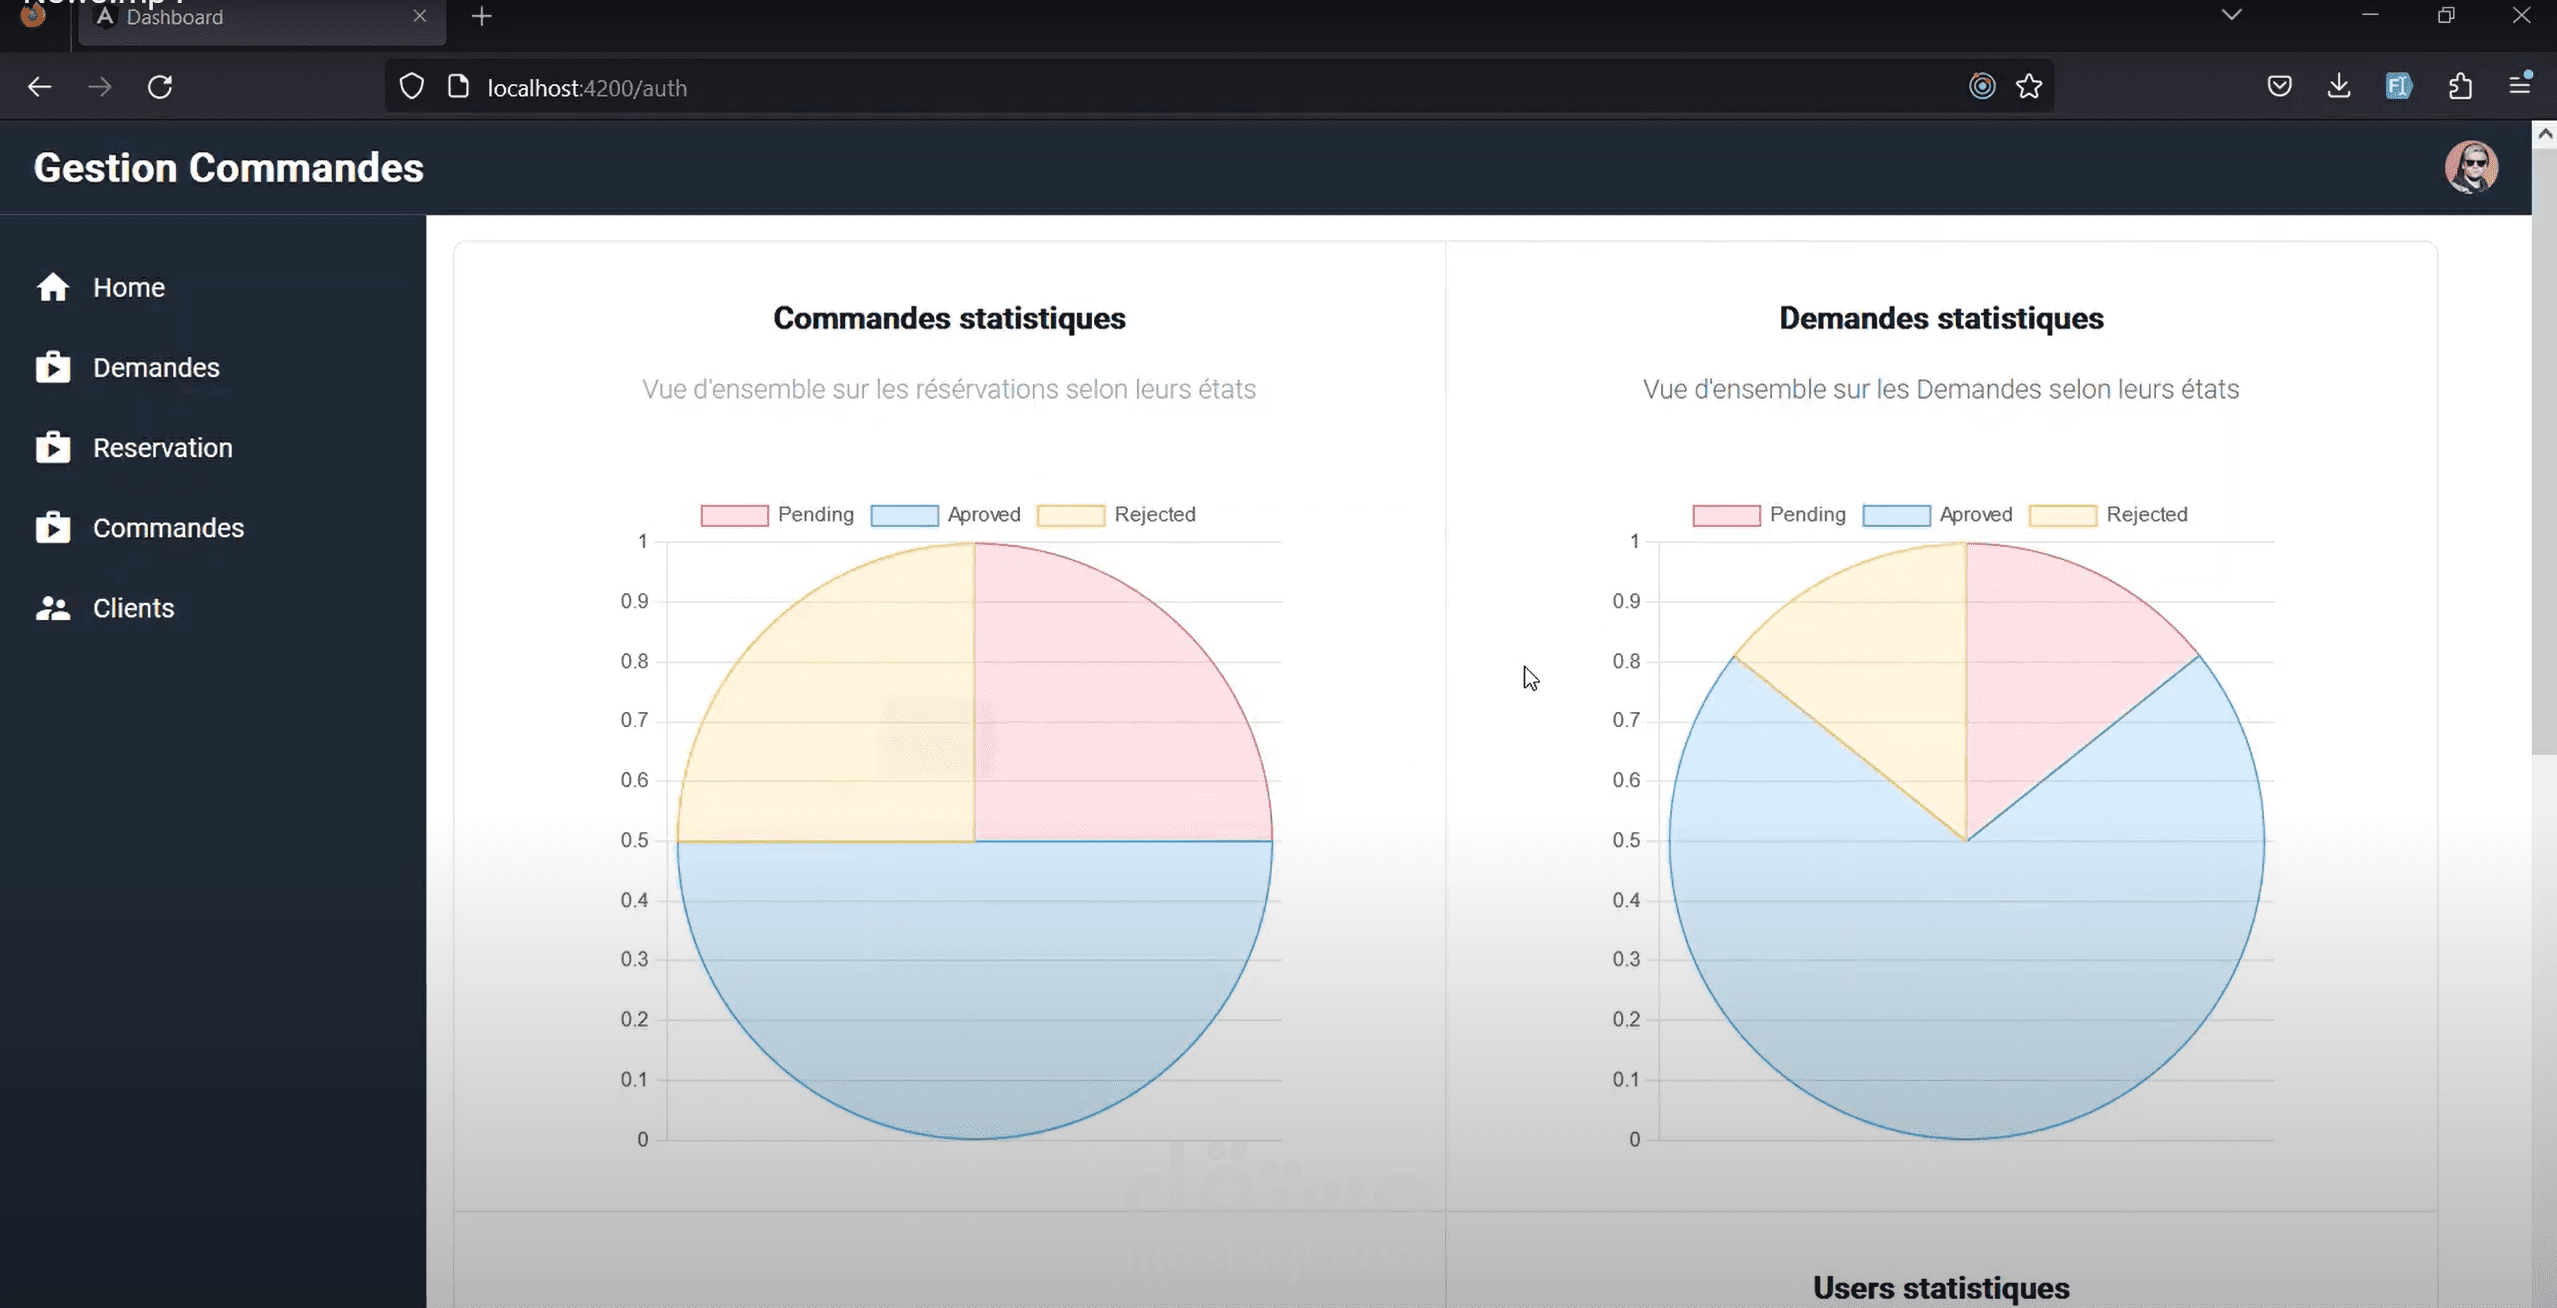2557x1308 pixels.
Task: Reload the page with refresh icon
Action: pos(160,87)
